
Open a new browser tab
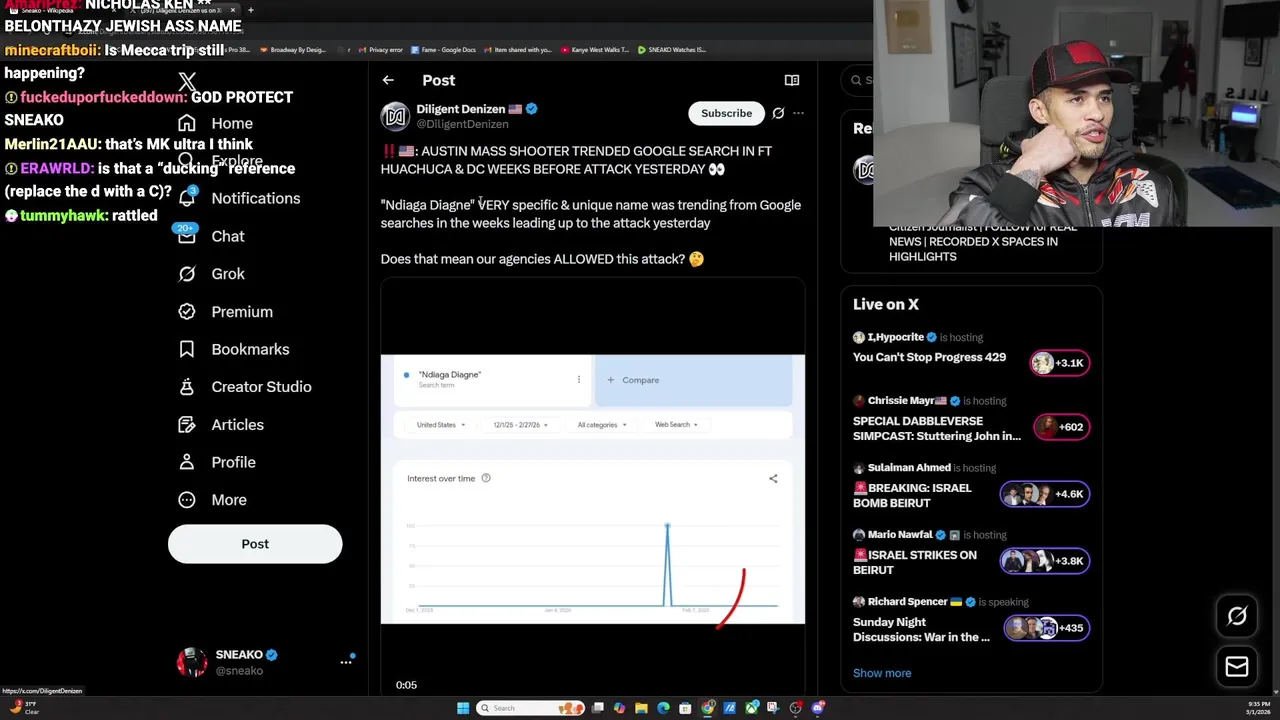(250, 10)
